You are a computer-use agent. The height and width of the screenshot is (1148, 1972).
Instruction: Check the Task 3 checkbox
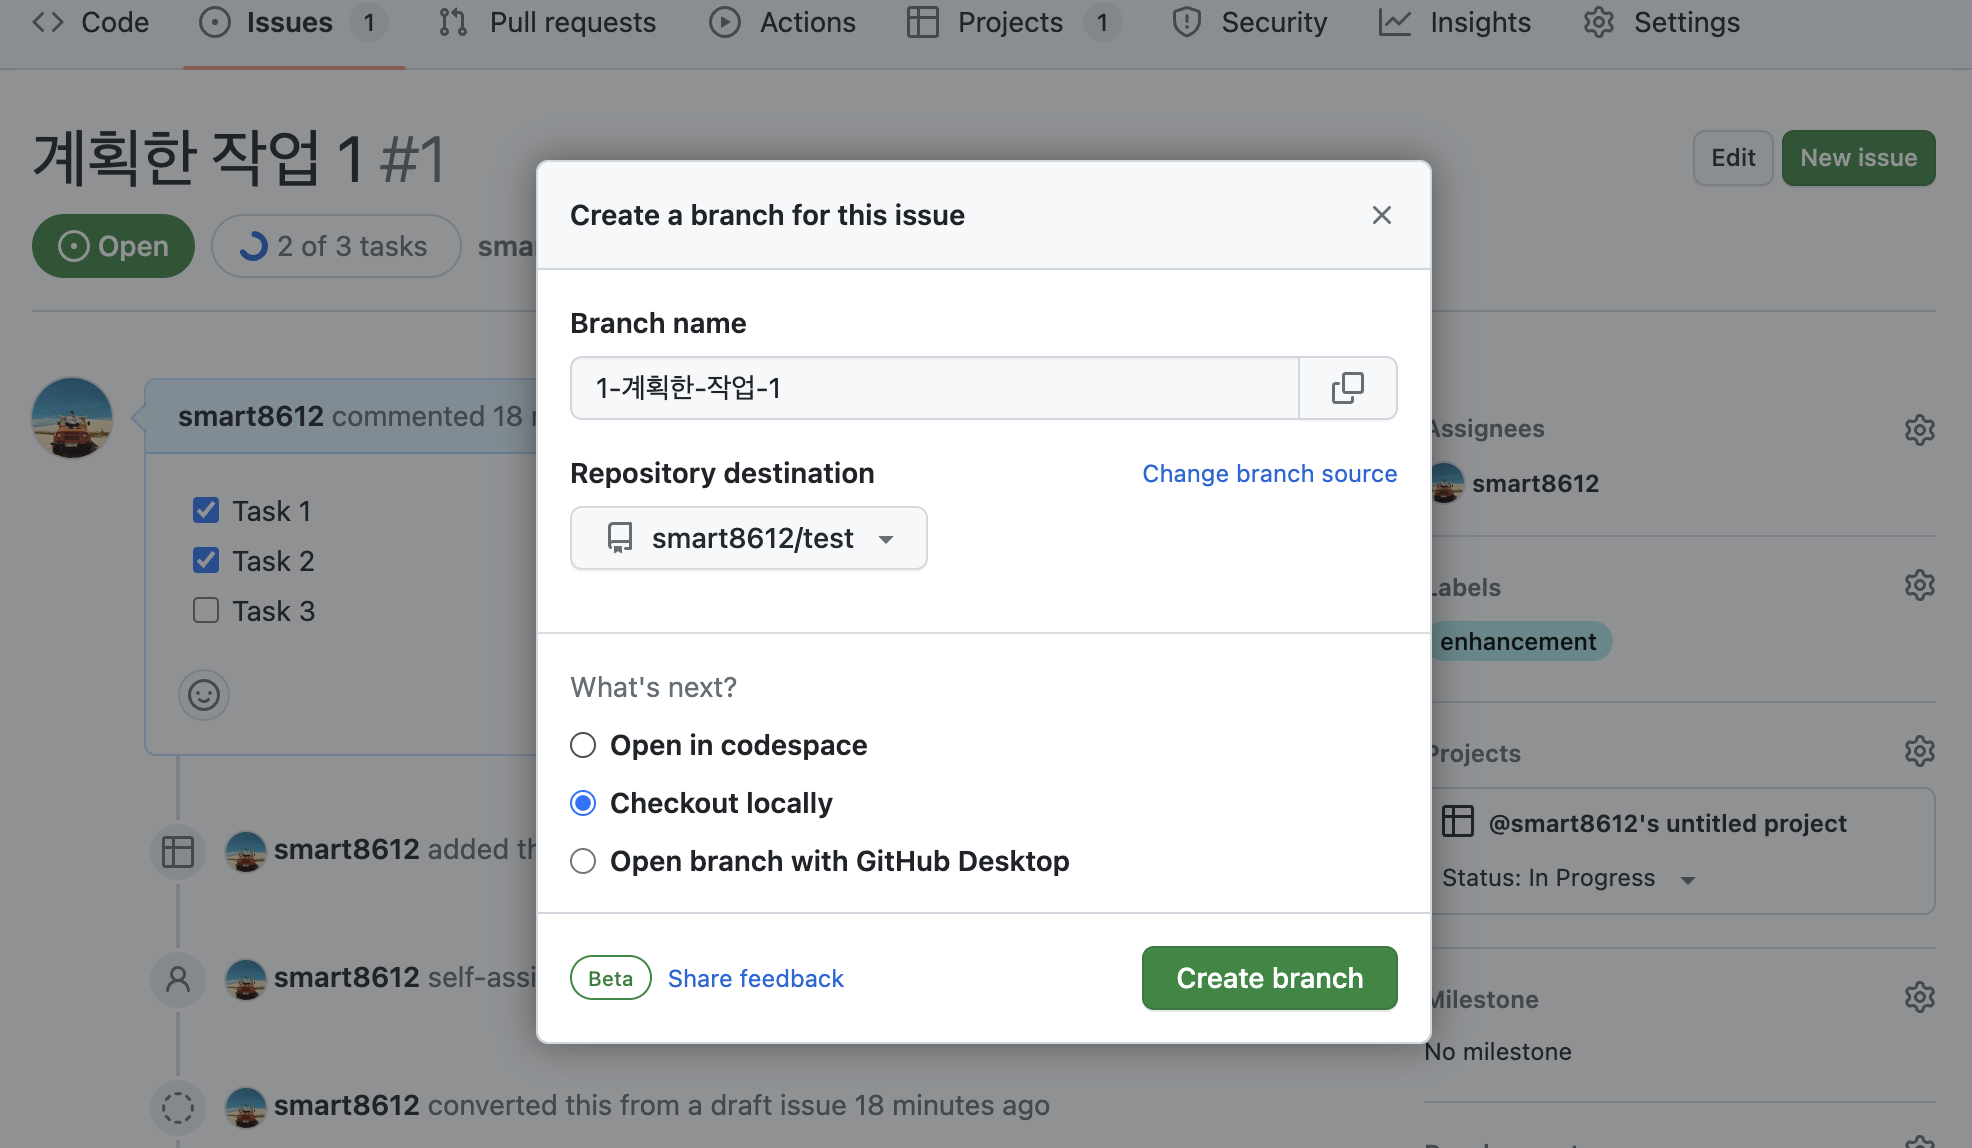coord(206,610)
